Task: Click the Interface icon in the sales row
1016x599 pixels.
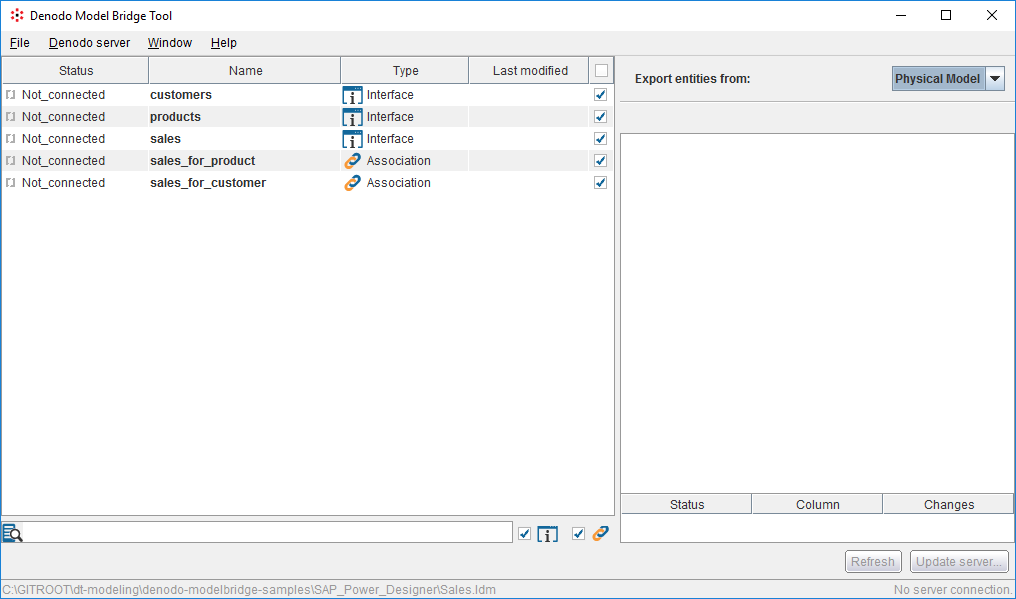Action: pyautogui.click(x=352, y=139)
